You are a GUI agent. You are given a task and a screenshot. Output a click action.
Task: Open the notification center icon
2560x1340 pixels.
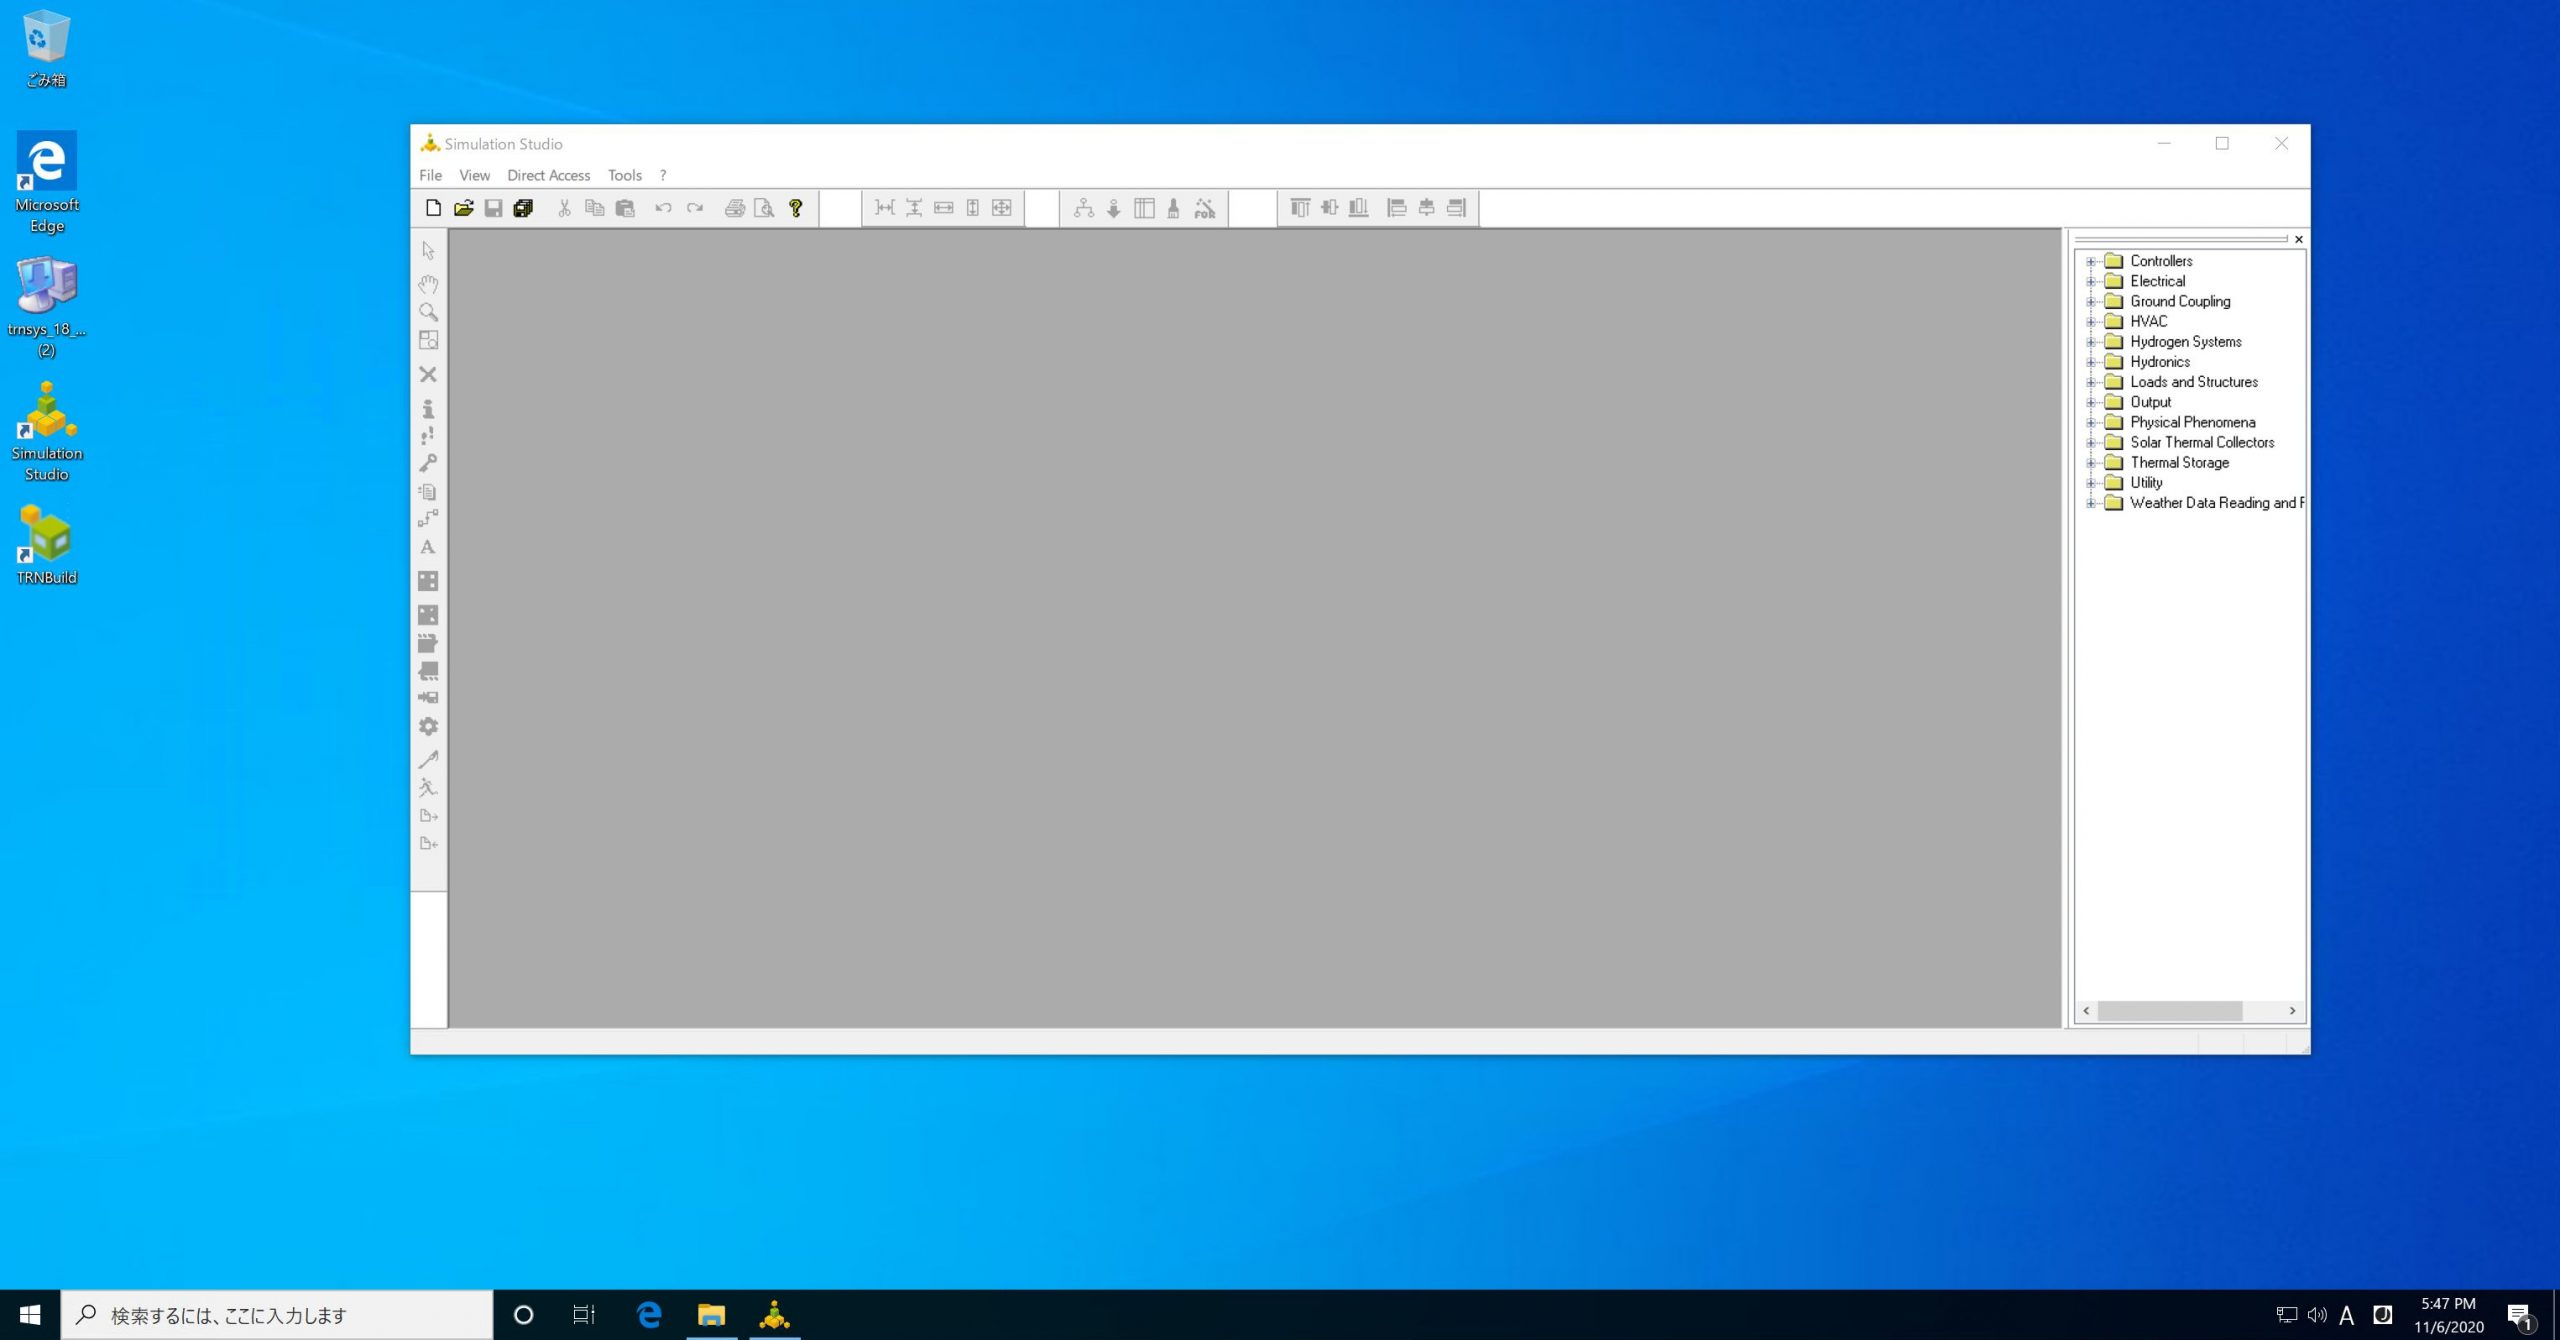coord(2520,1315)
